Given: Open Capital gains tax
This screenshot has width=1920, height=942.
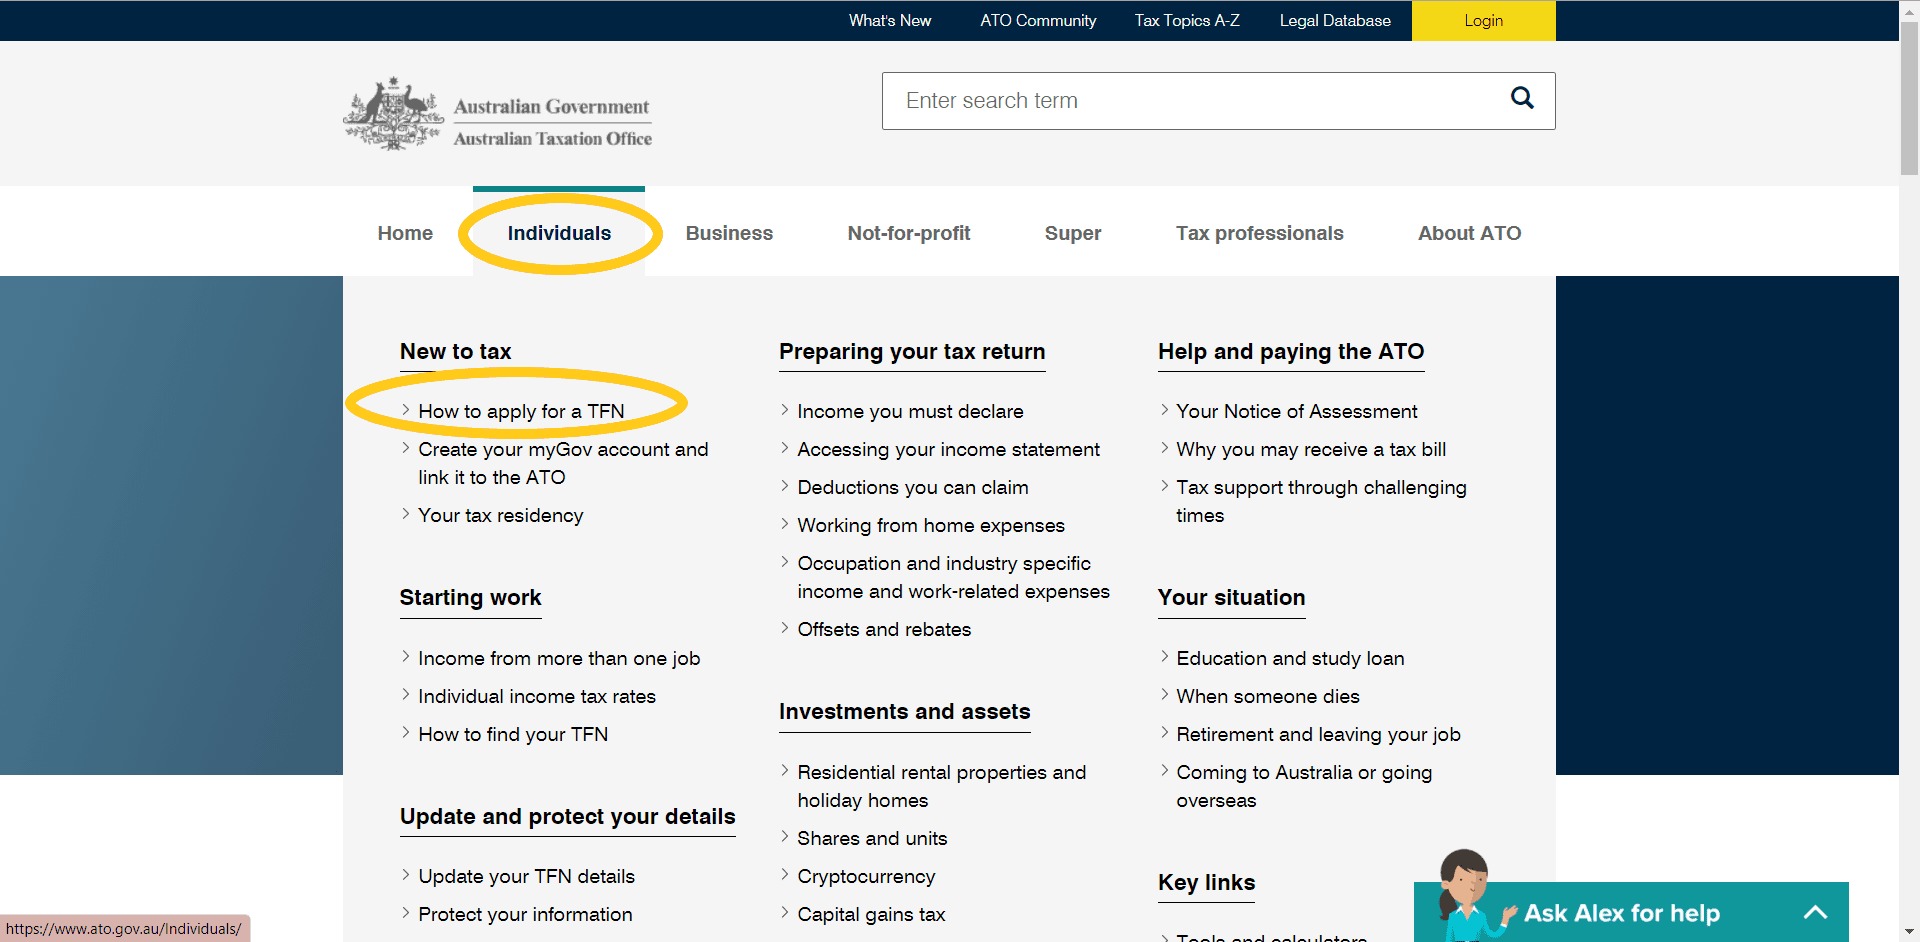Looking at the screenshot, I should (871, 915).
